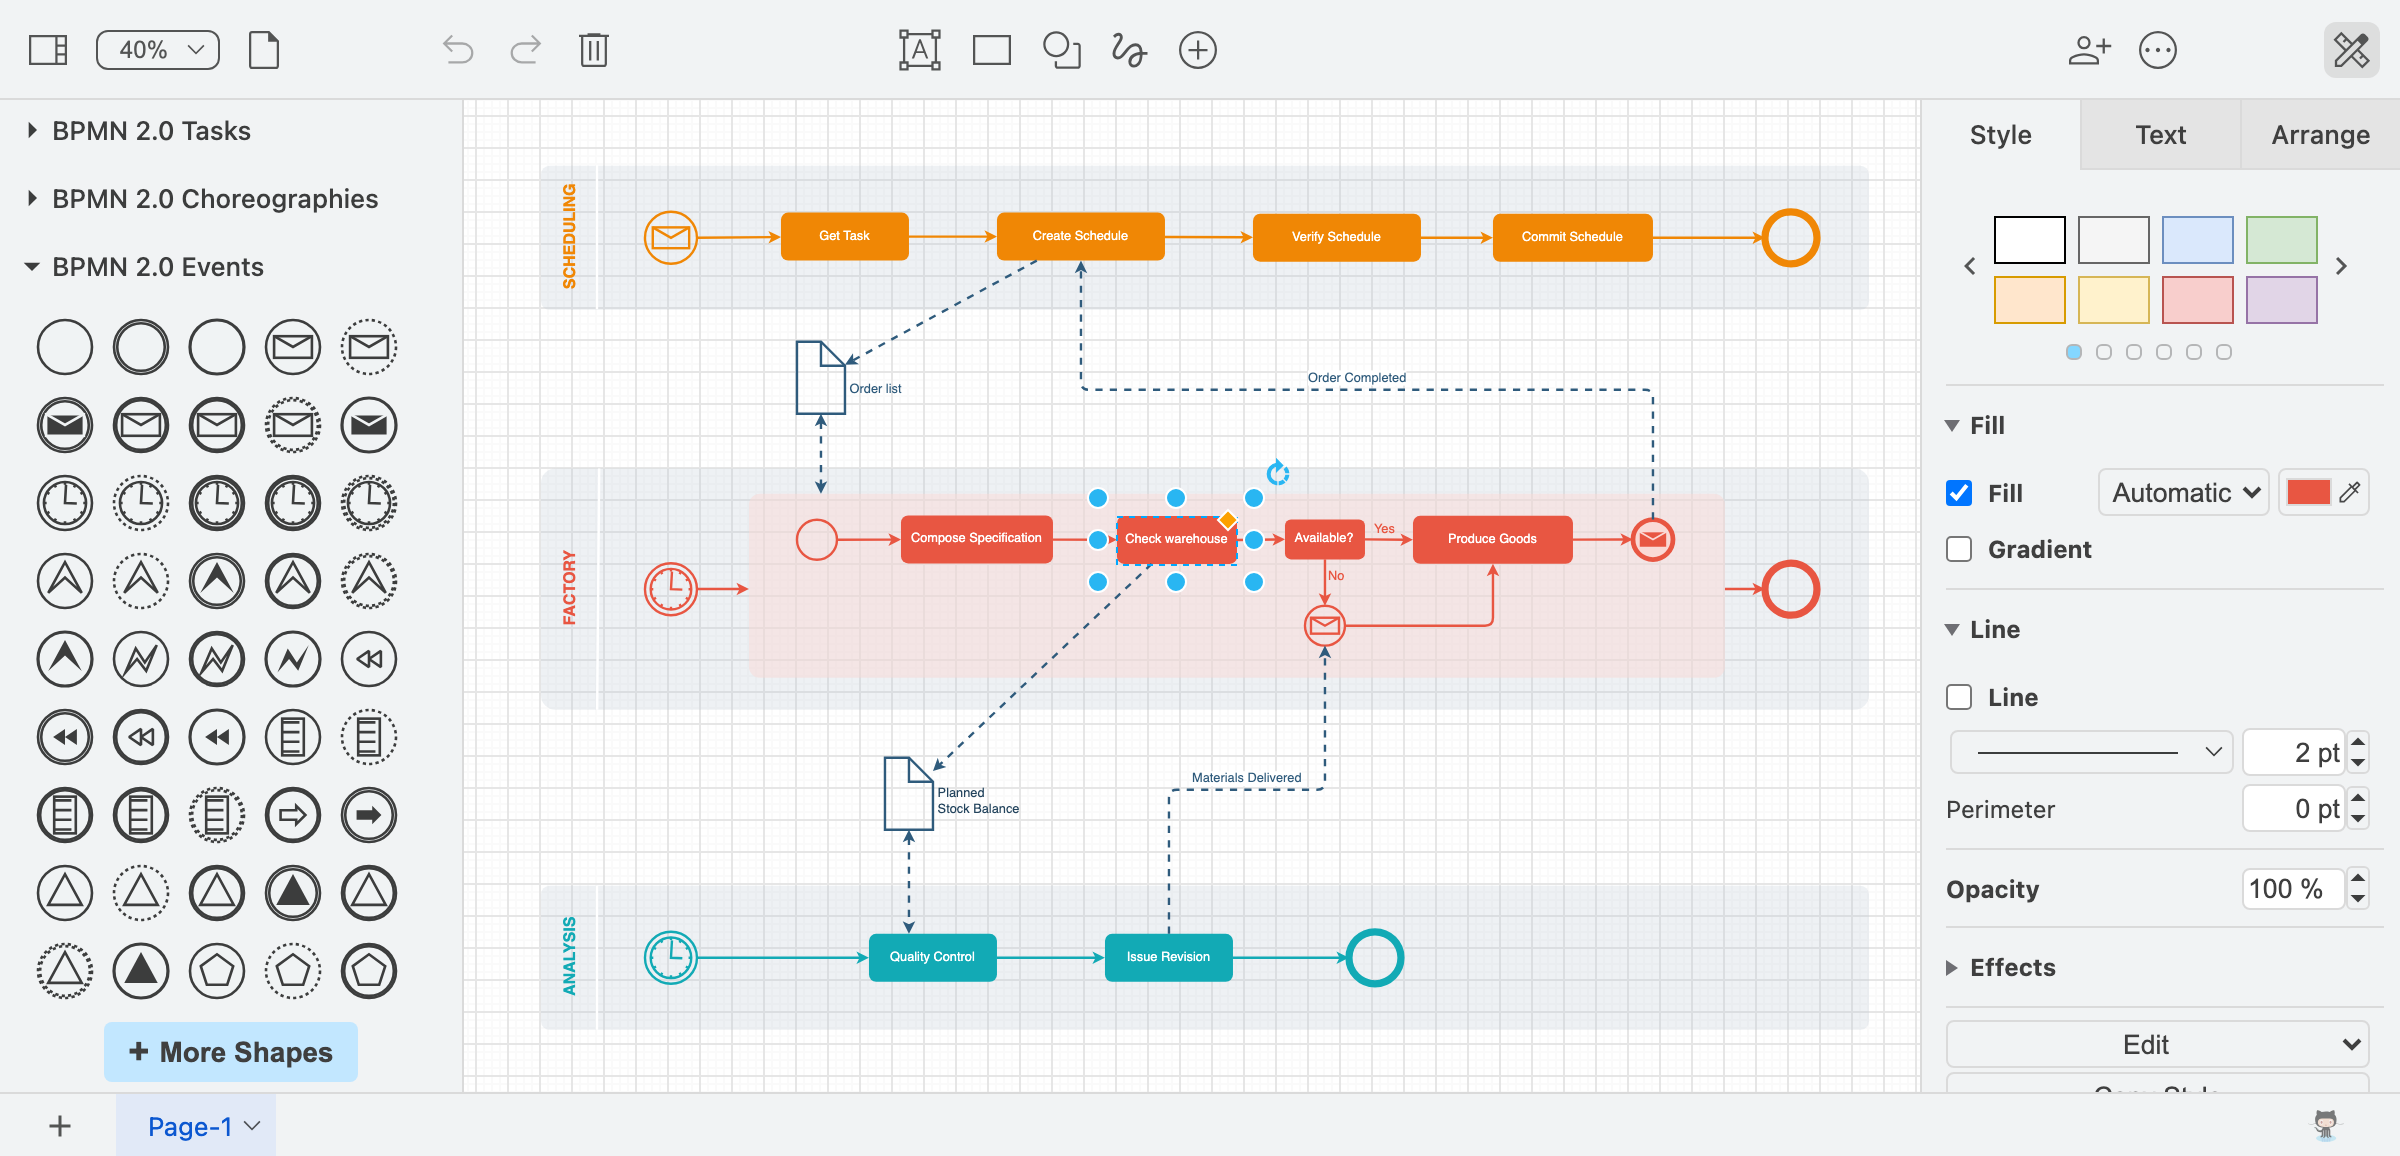Switch to the Text tab

tap(2160, 135)
